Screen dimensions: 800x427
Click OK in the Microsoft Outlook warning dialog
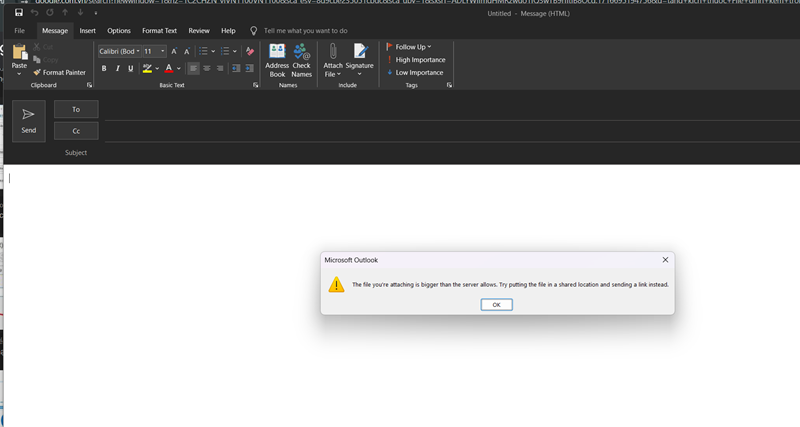[496, 305]
